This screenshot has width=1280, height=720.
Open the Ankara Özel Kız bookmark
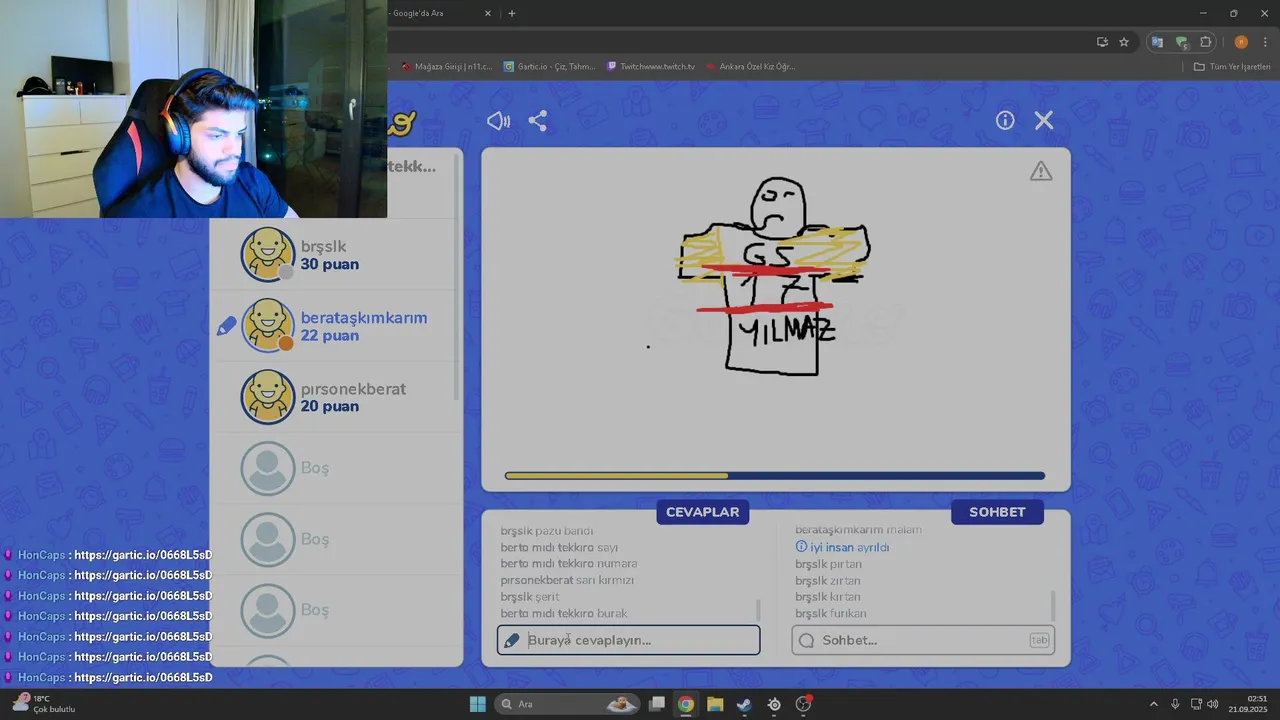pos(750,67)
